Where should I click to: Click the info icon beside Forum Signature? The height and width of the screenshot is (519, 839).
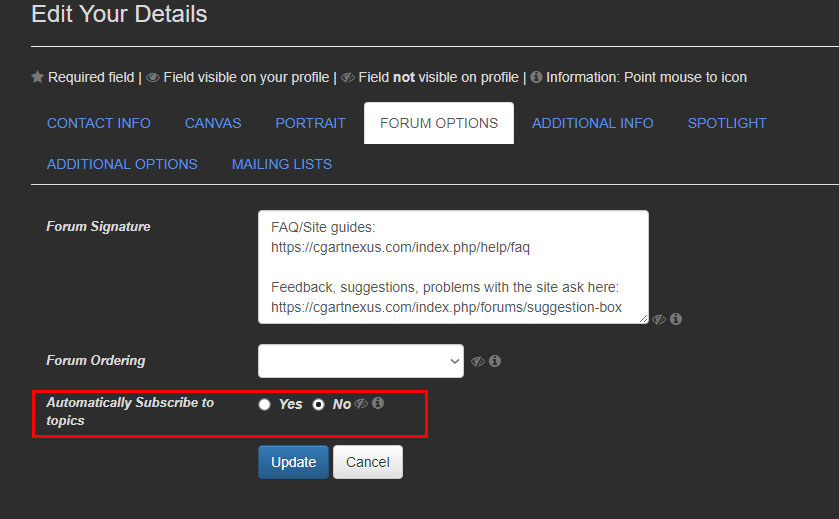click(676, 319)
